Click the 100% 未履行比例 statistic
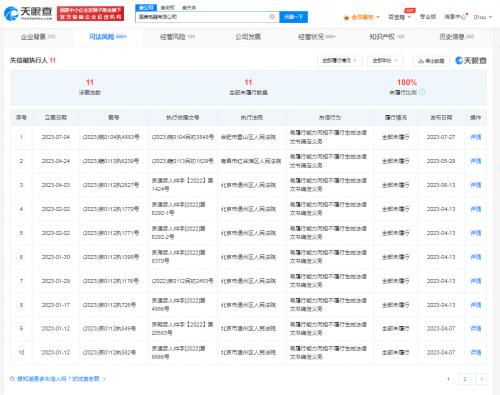 [x=407, y=86]
